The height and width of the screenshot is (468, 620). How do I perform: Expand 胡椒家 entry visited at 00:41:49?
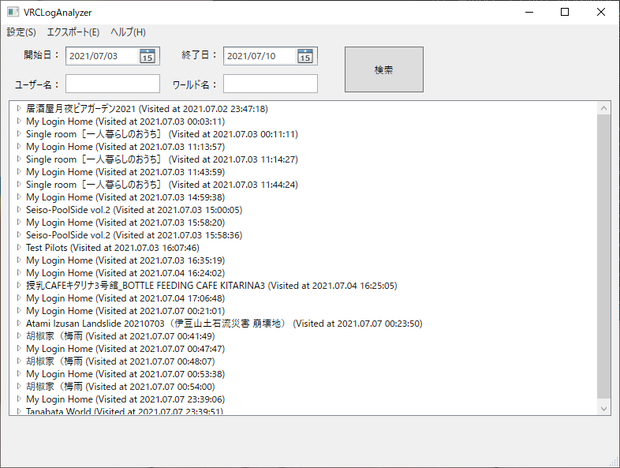(x=19, y=336)
